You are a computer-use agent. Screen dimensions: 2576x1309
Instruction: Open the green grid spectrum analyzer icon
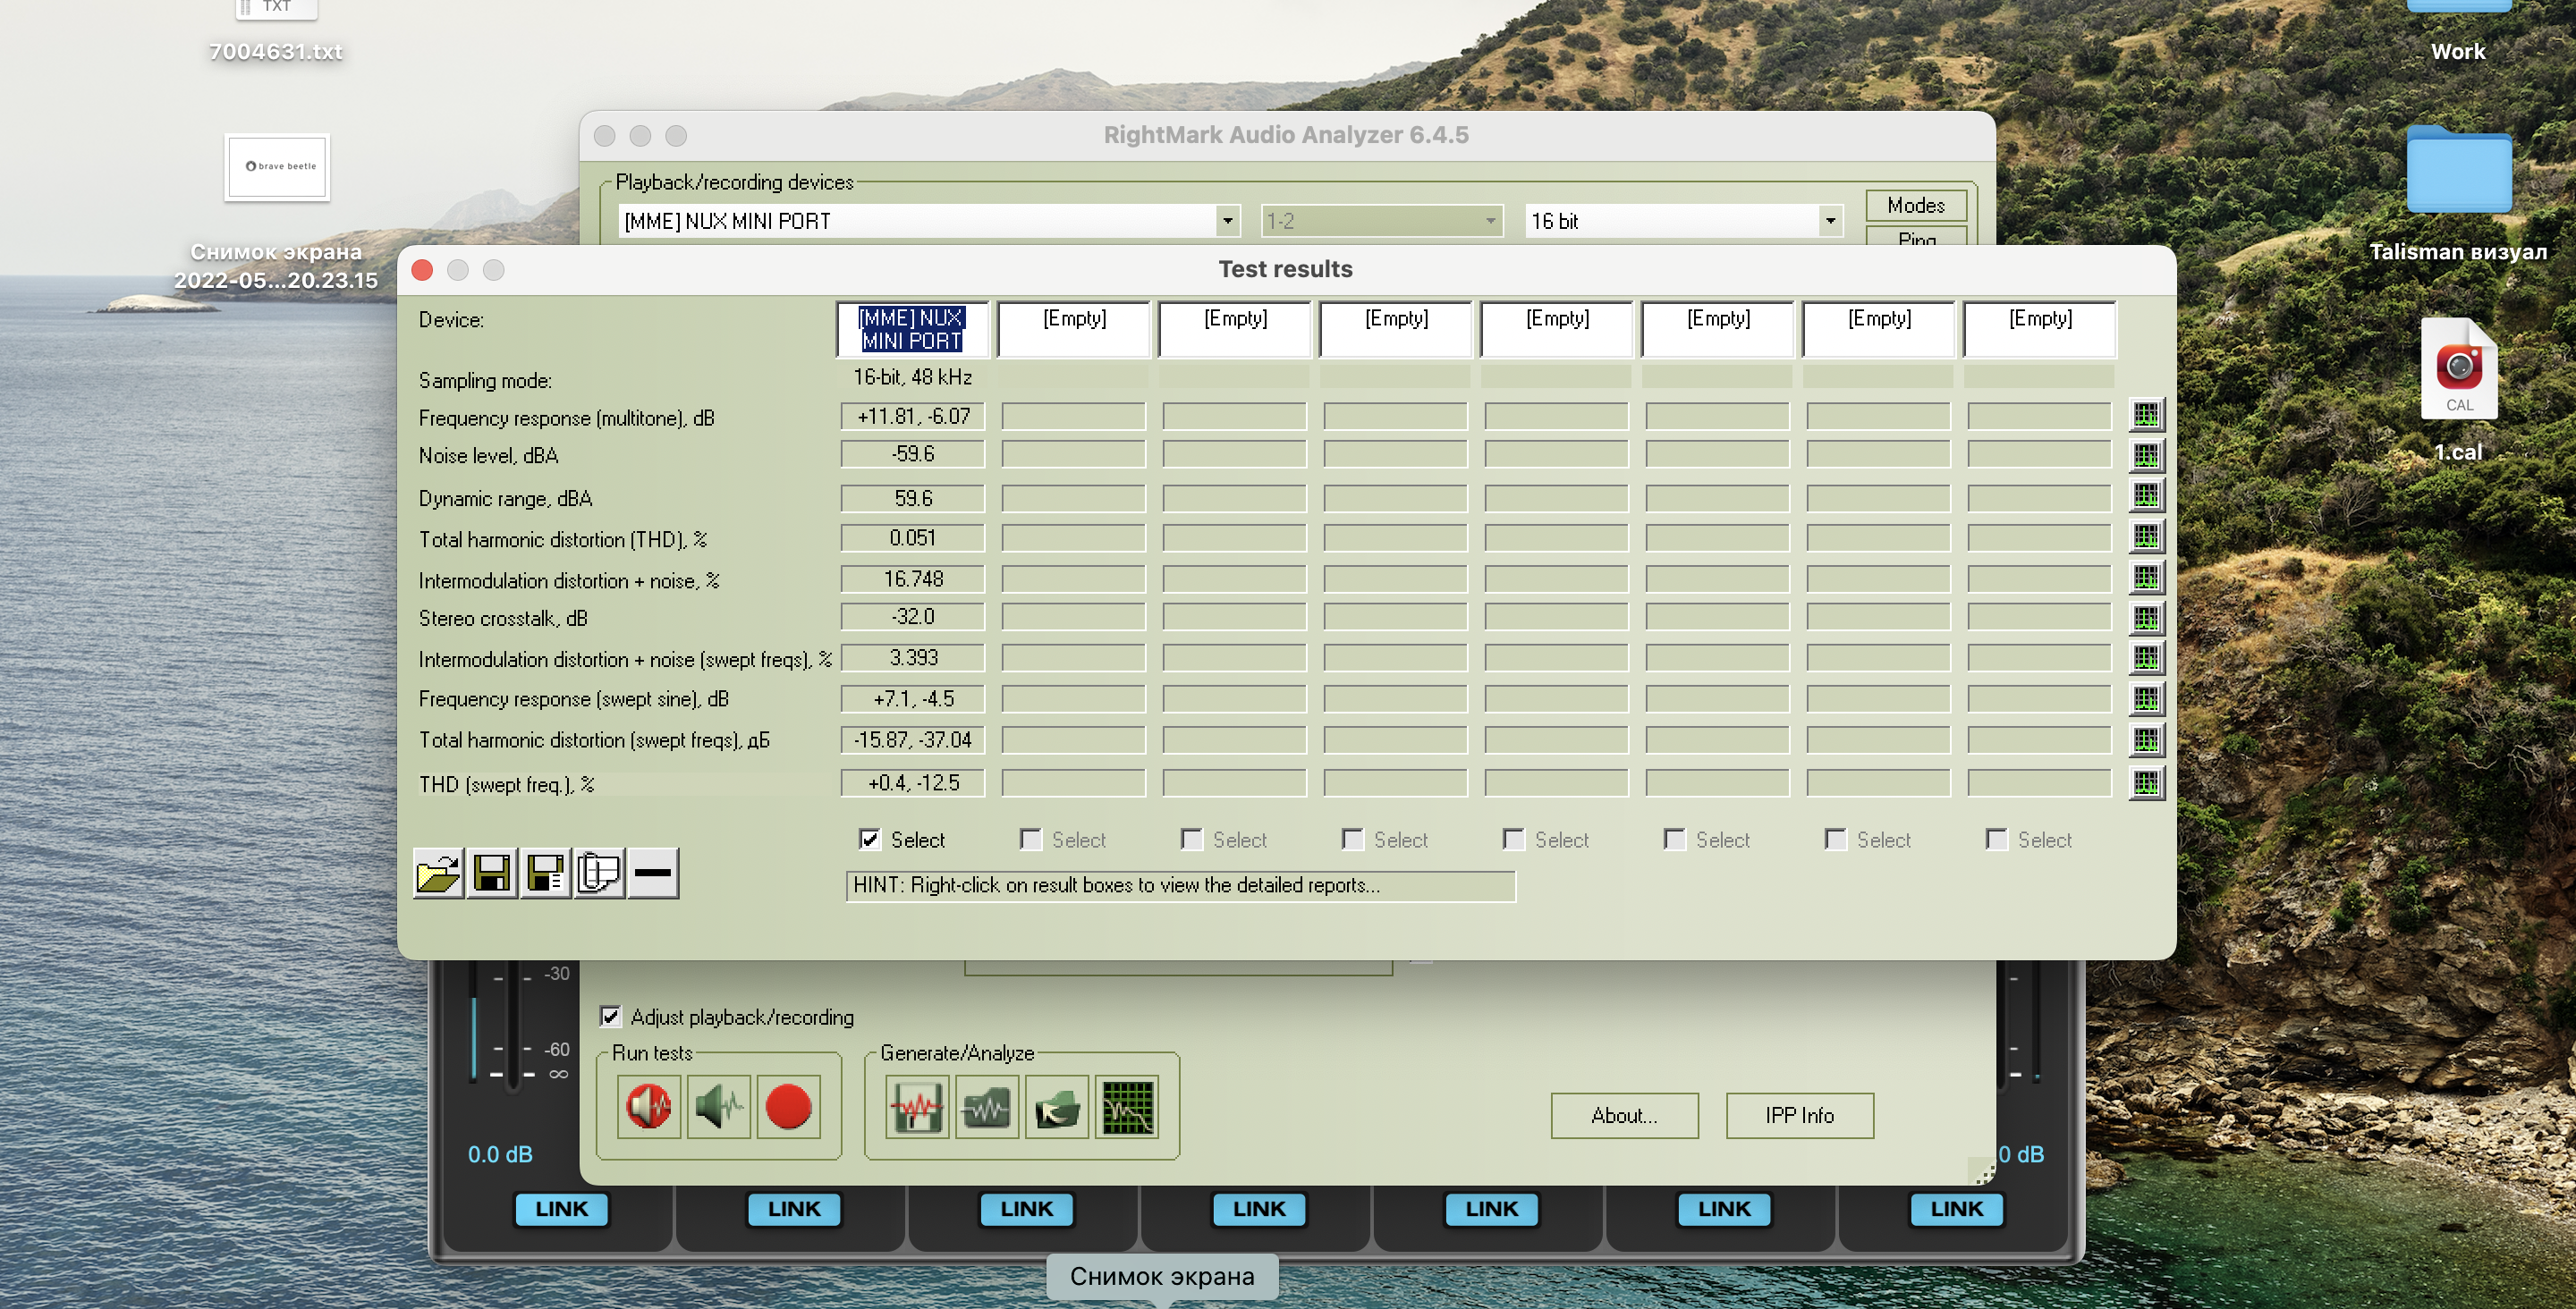click(x=1127, y=1107)
